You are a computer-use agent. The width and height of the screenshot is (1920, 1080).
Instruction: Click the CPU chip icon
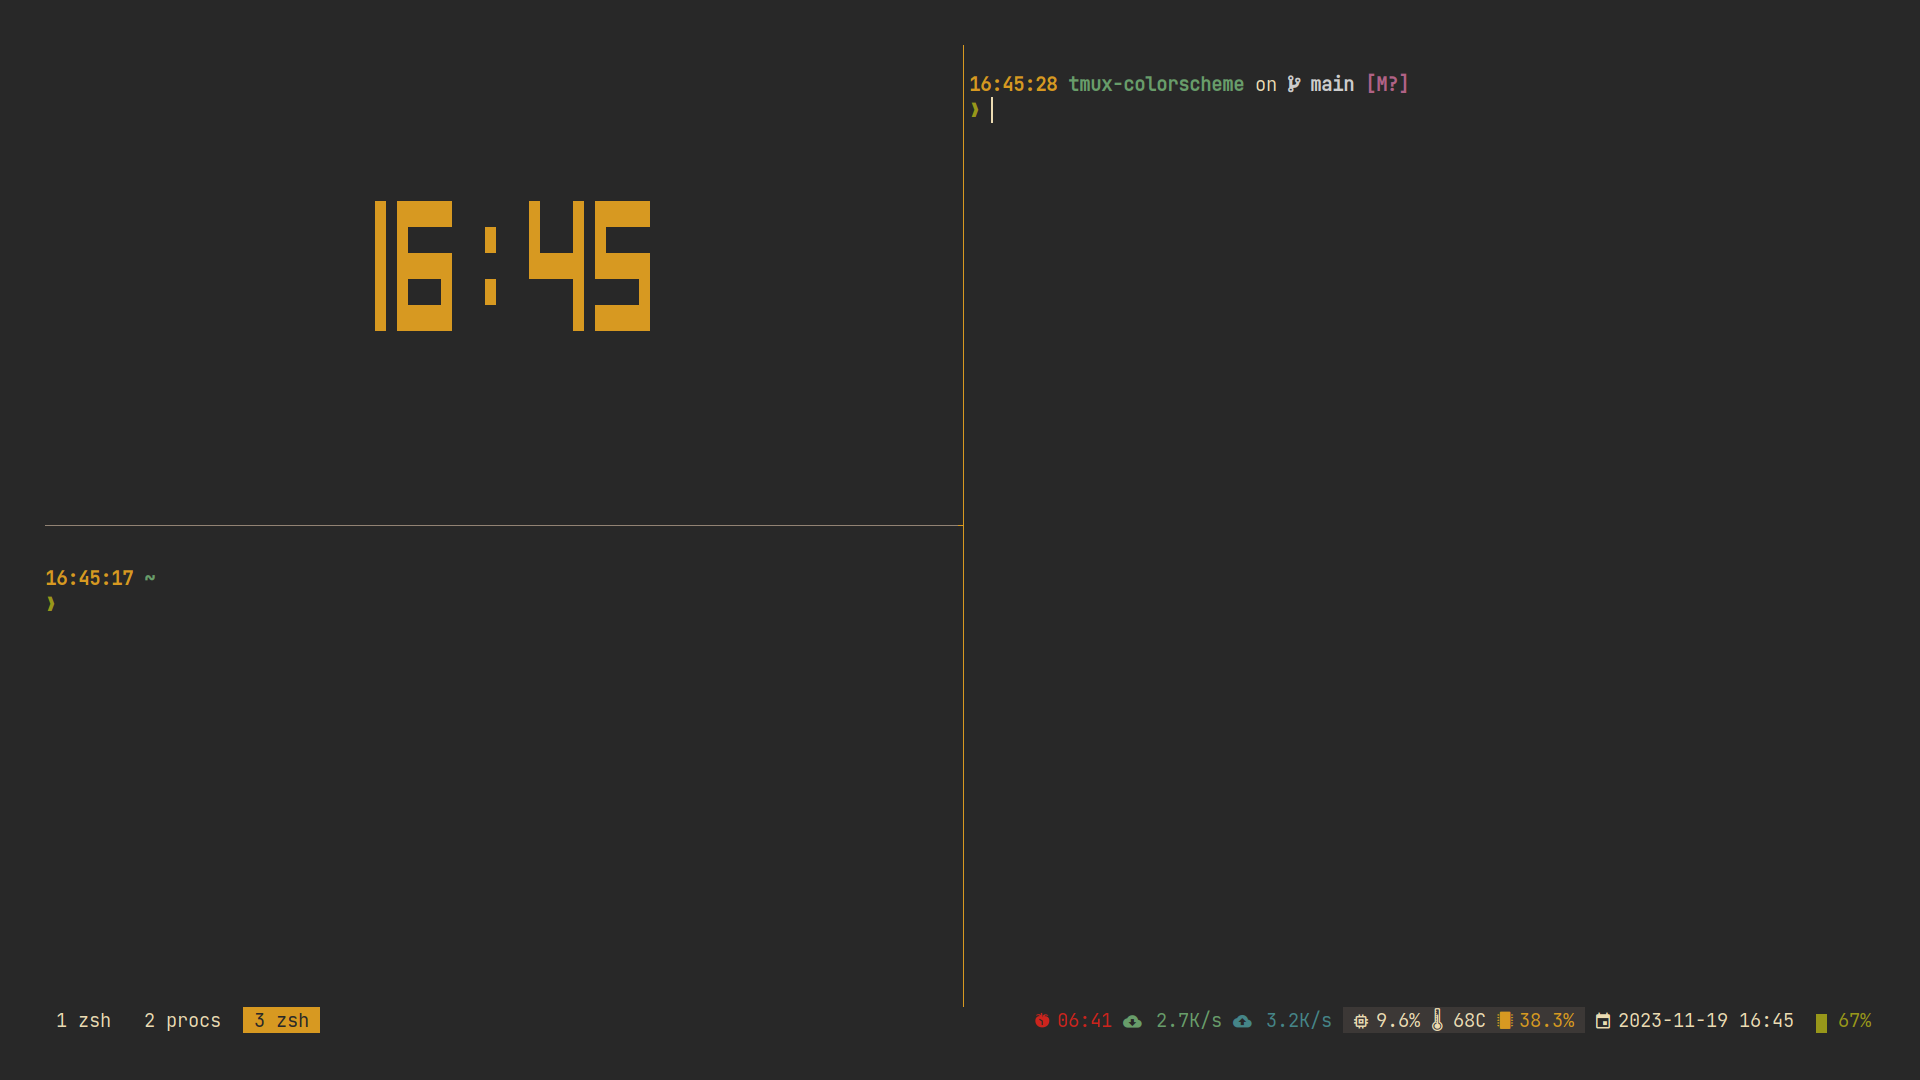1361,1021
